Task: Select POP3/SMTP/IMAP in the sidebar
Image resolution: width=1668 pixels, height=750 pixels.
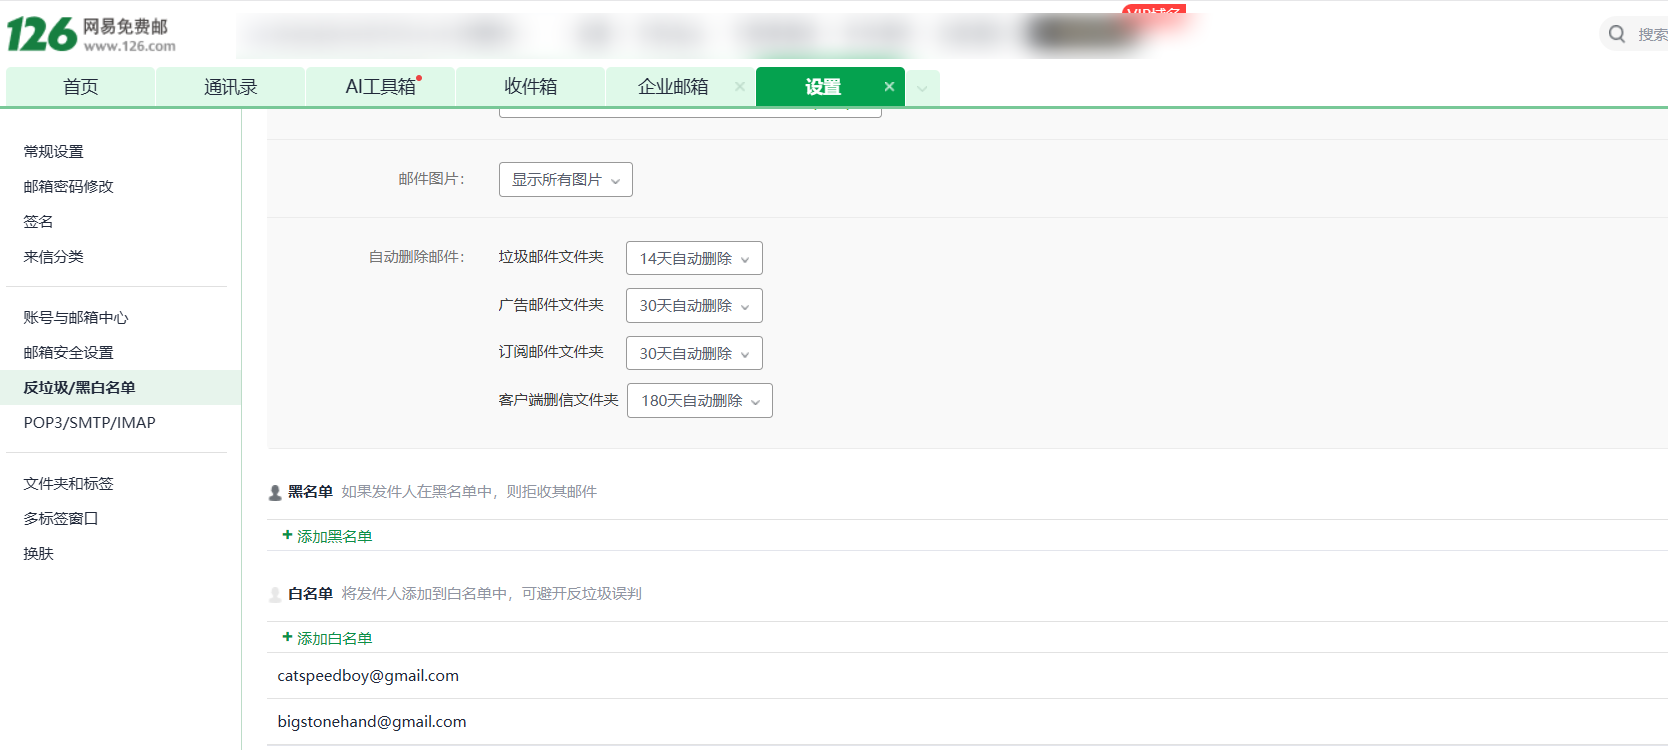Action: [x=90, y=423]
